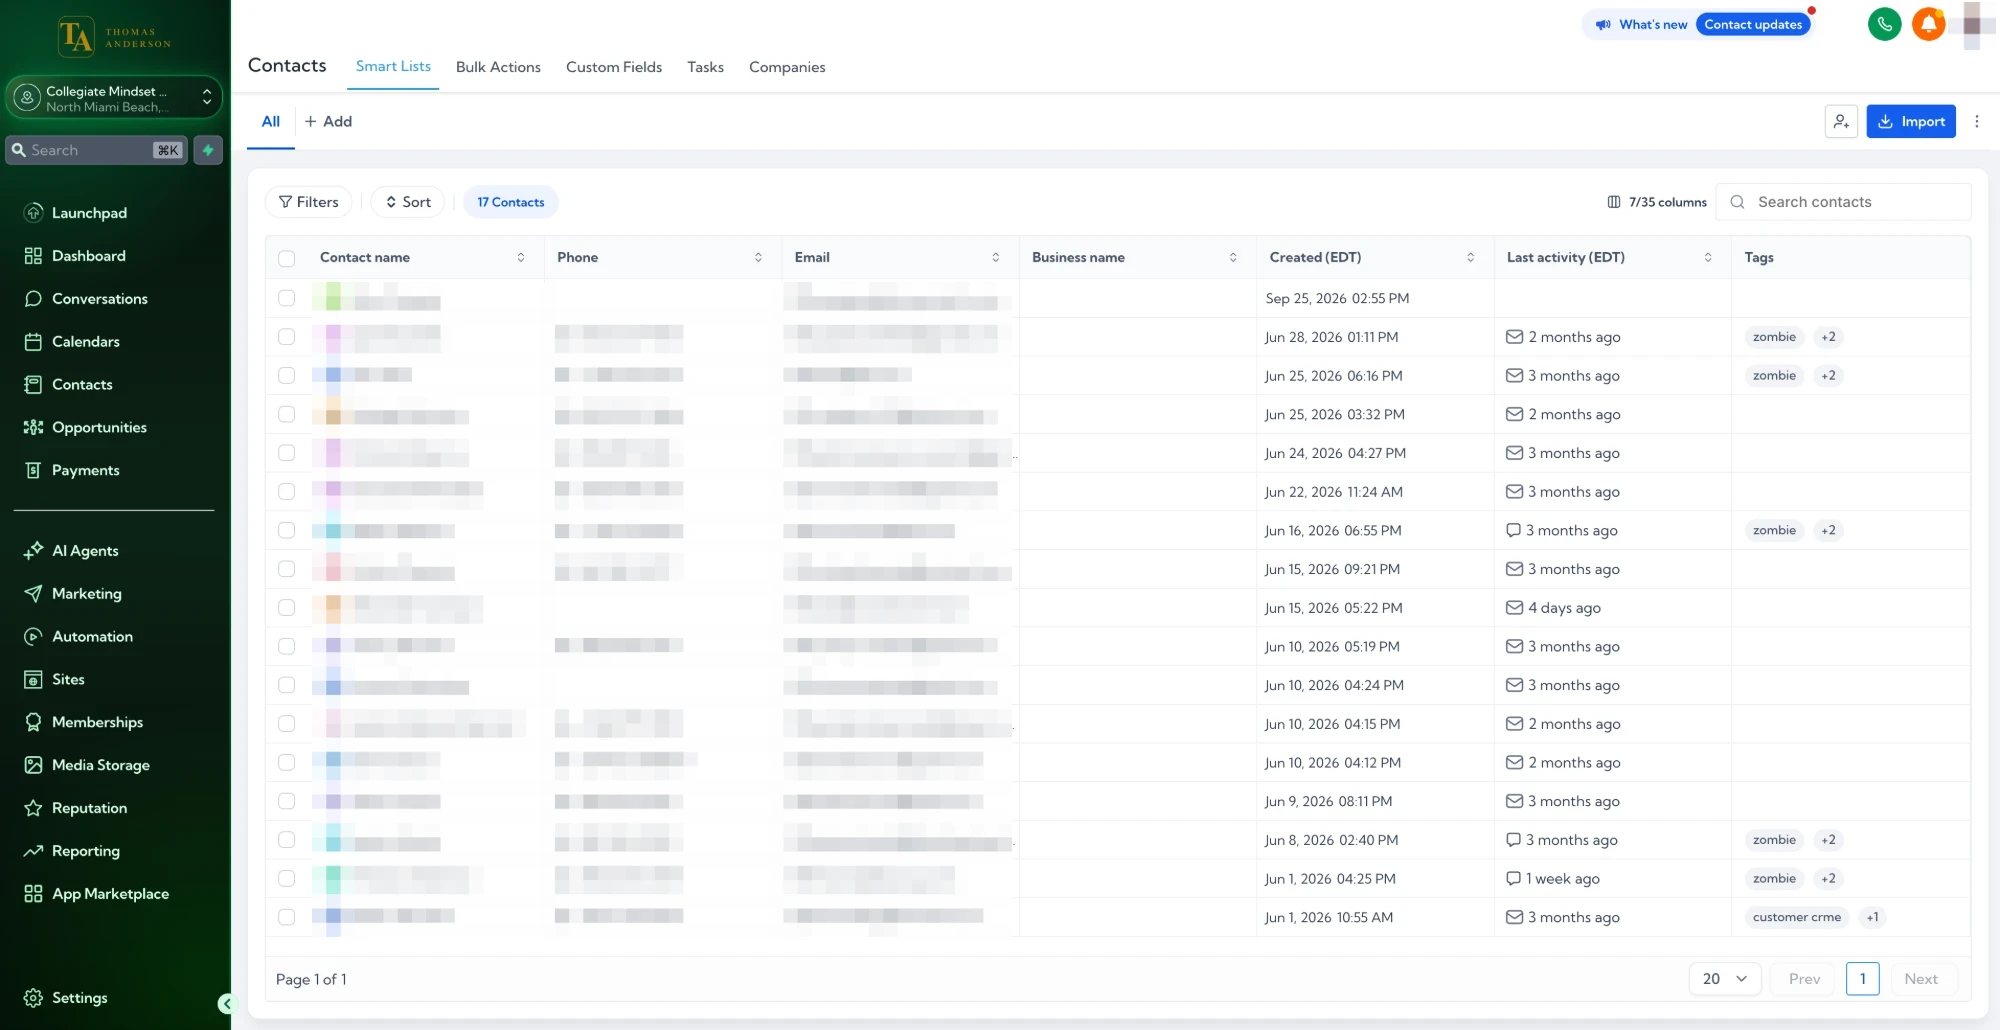Open the 20 per page dropdown
This screenshot has height=1030, width=2000.
(1725, 979)
